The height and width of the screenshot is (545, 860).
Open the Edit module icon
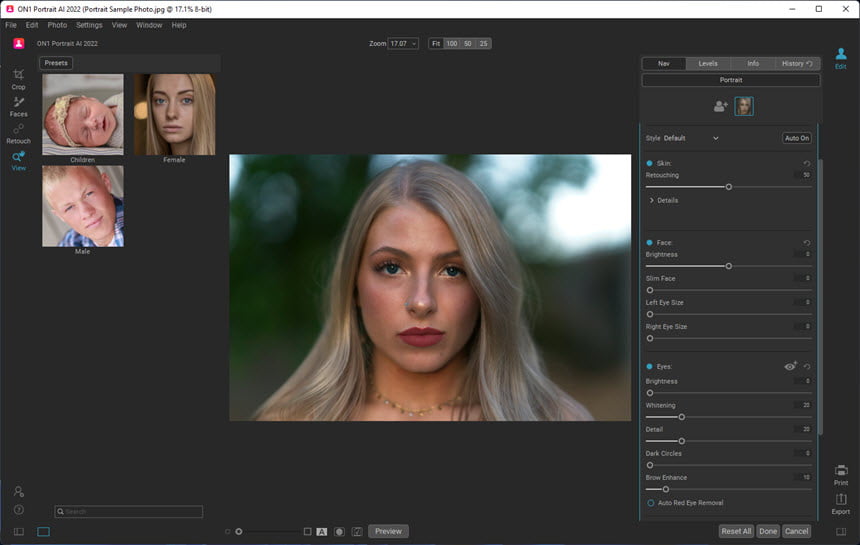coord(840,58)
